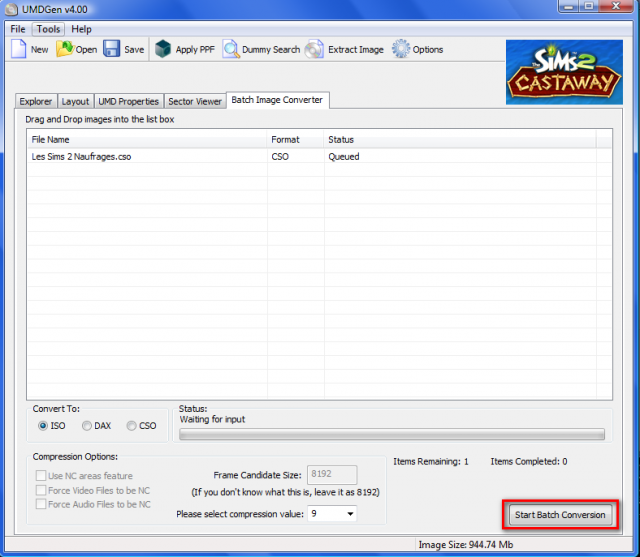640x557 pixels.
Task: Click the Dummy Search magnifier icon
Action: (231, 49)
